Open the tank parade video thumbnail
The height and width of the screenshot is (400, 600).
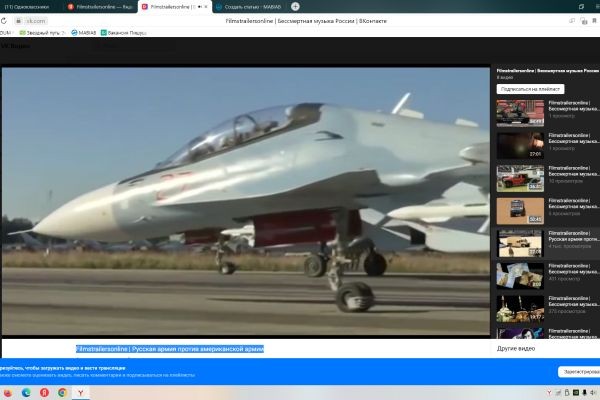(x=520, y=113)
